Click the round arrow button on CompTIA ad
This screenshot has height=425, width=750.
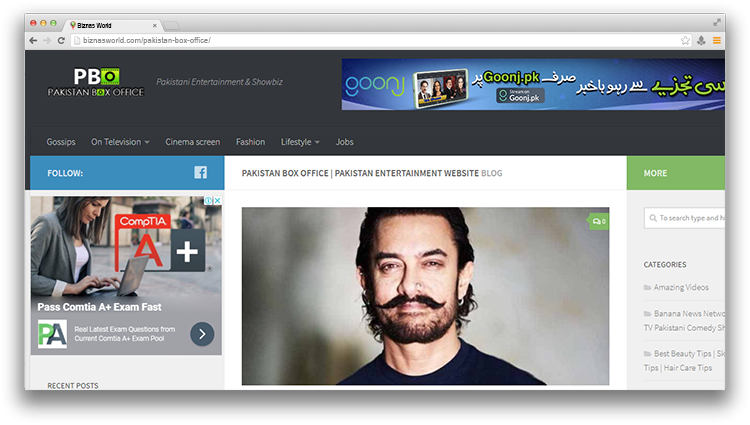[202, 334]
